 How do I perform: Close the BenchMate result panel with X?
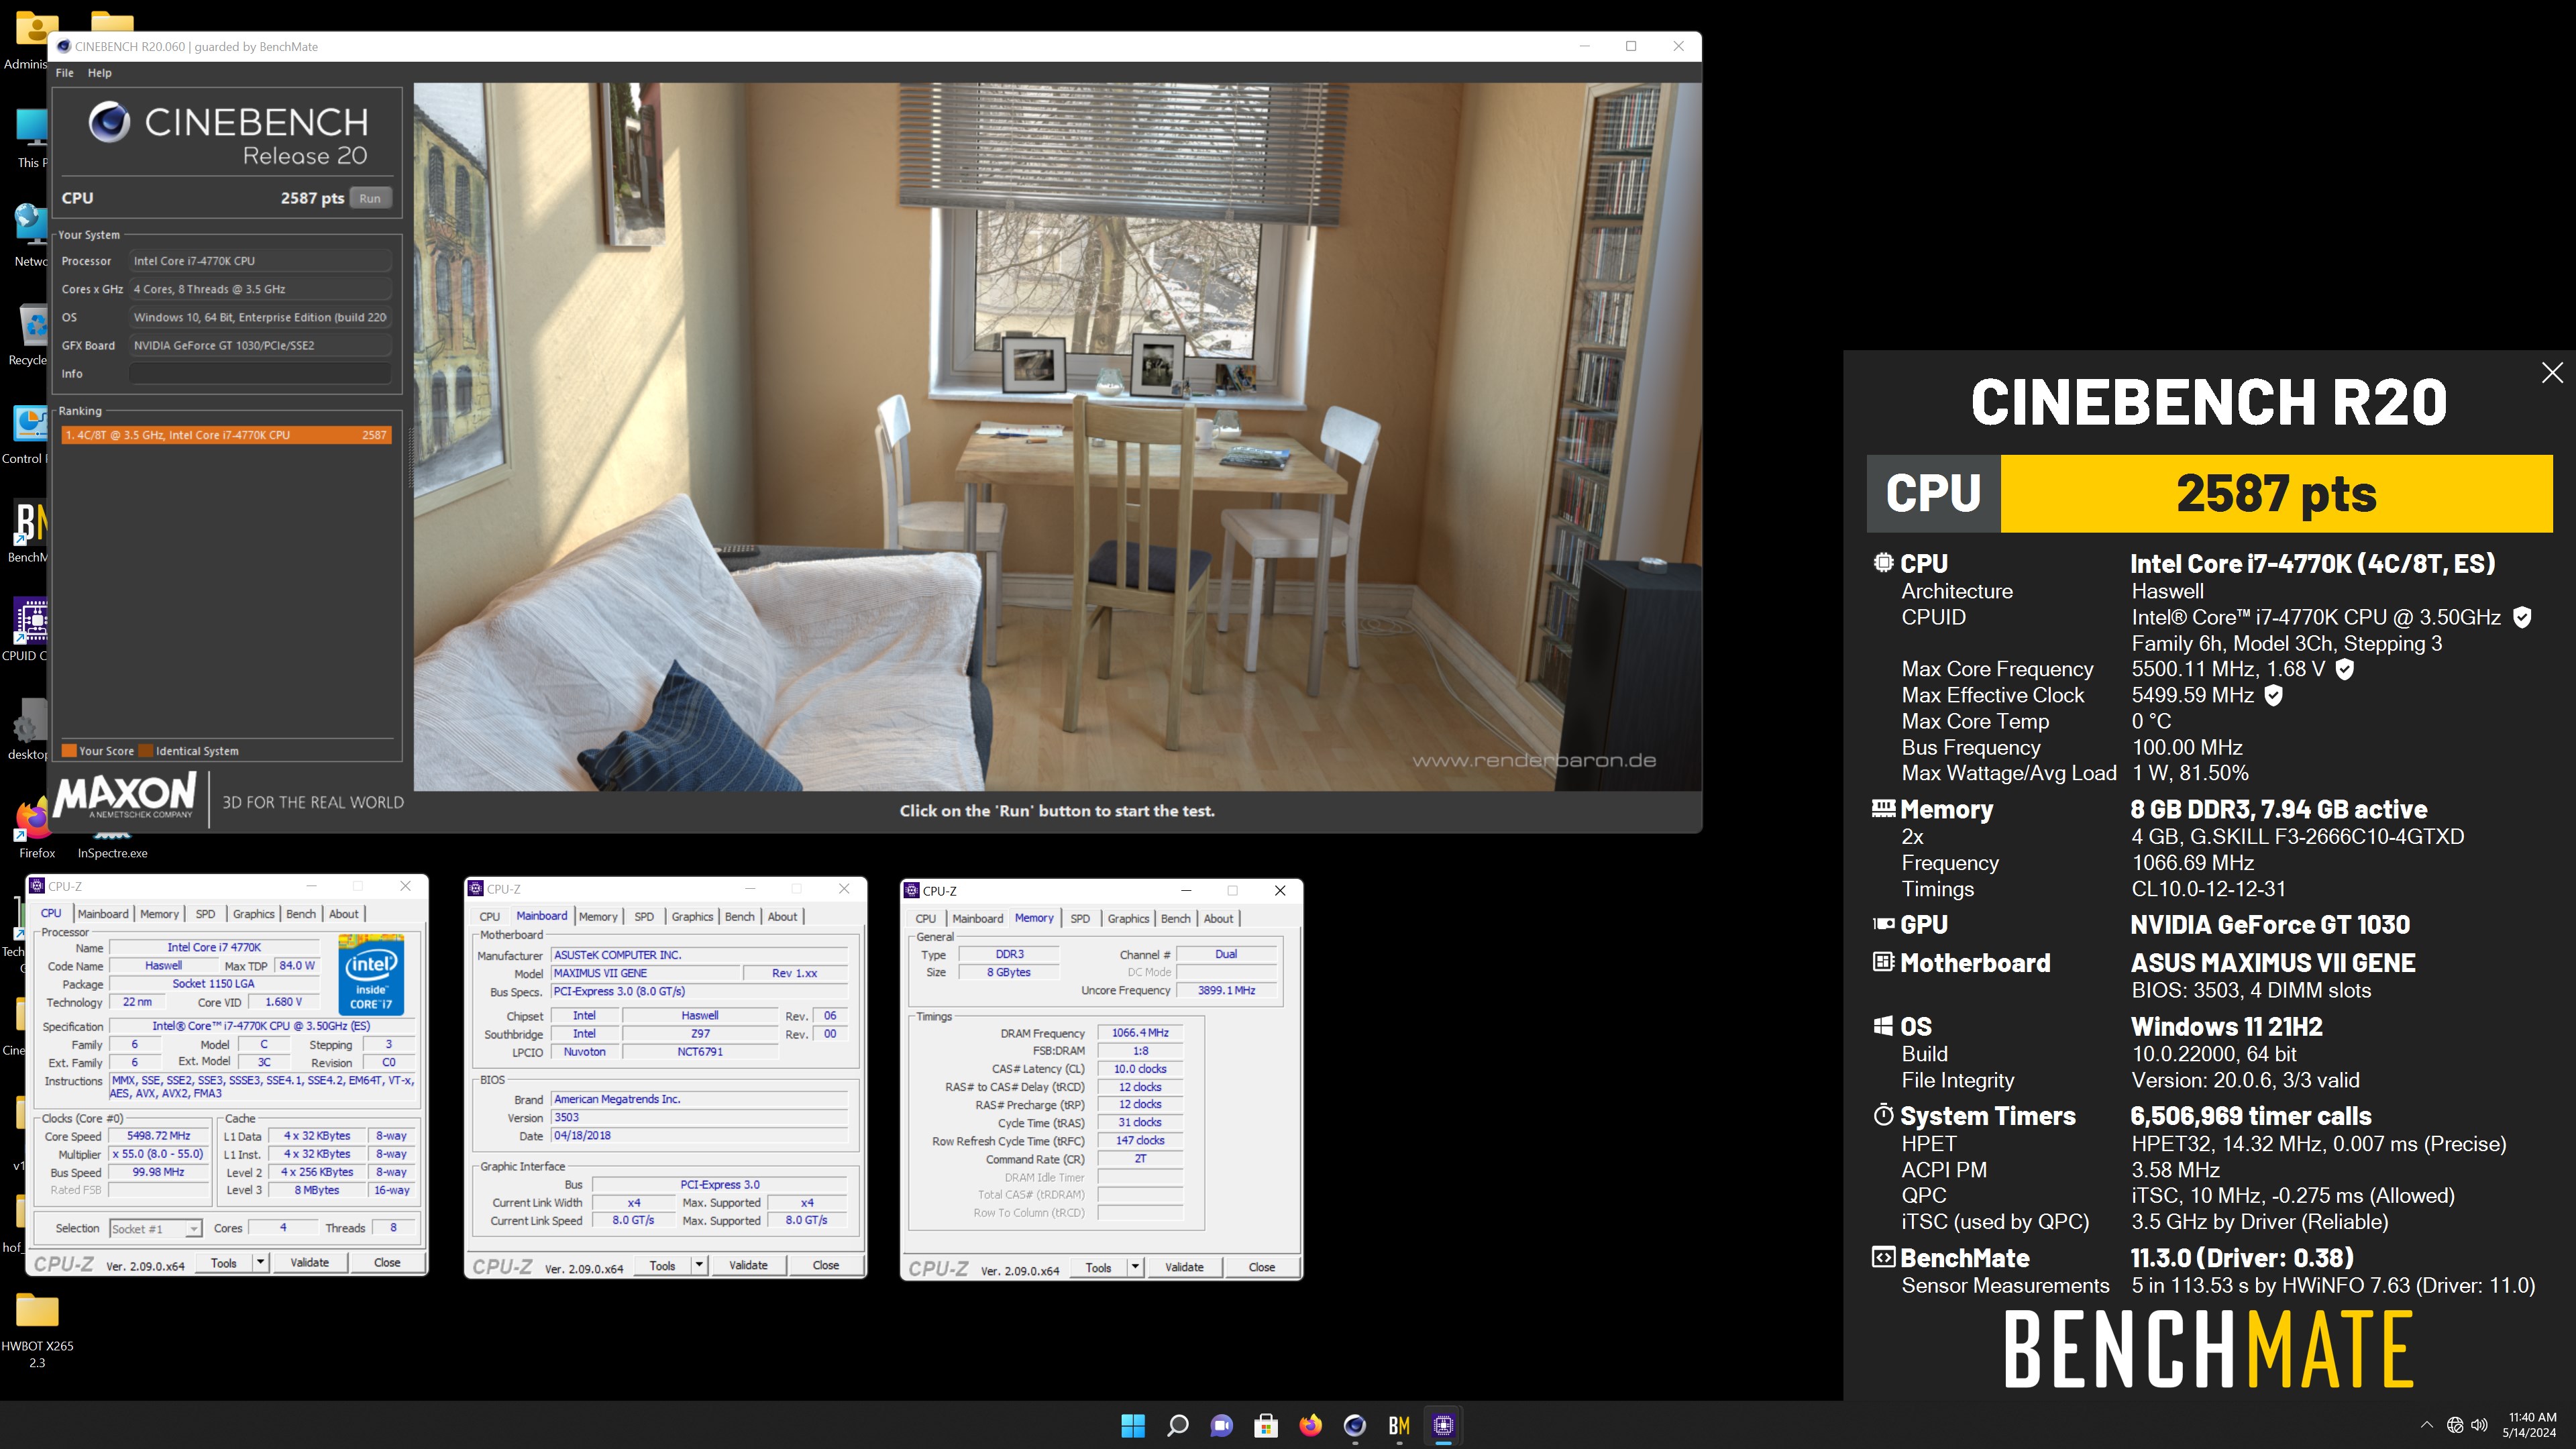pos(2552,373)
